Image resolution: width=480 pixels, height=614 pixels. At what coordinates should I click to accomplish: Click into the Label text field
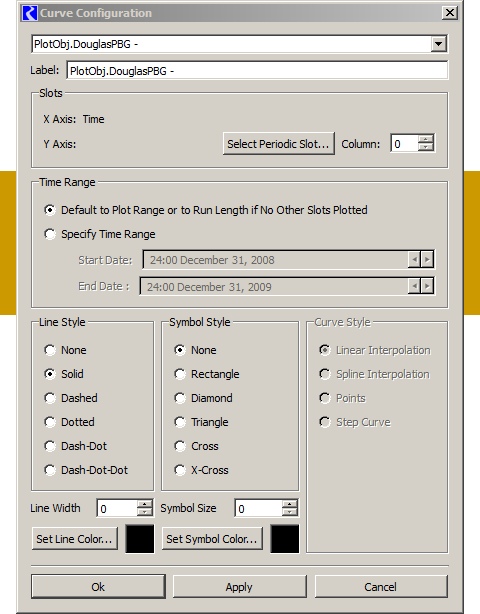pos(257,70)
